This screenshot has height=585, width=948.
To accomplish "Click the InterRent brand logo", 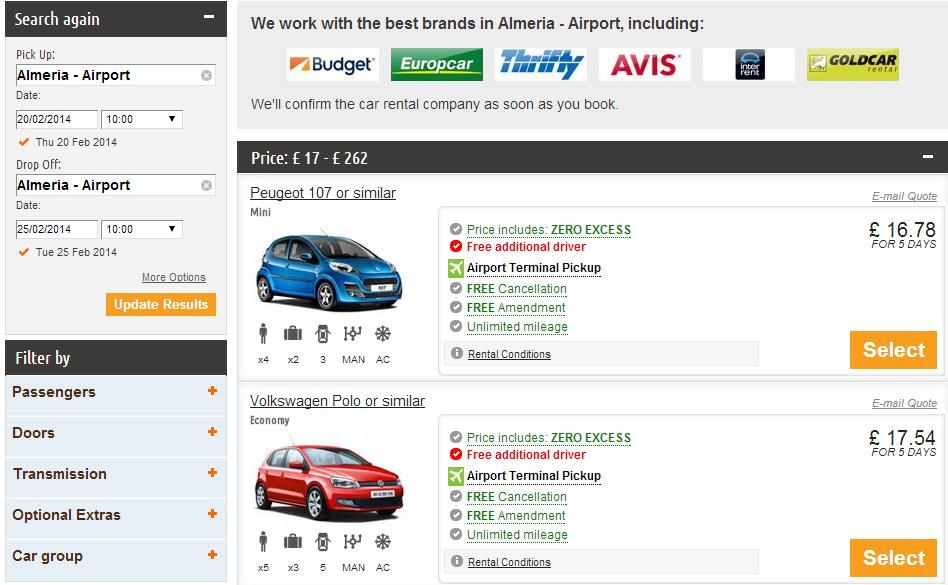I will click(x=749, y=64).
